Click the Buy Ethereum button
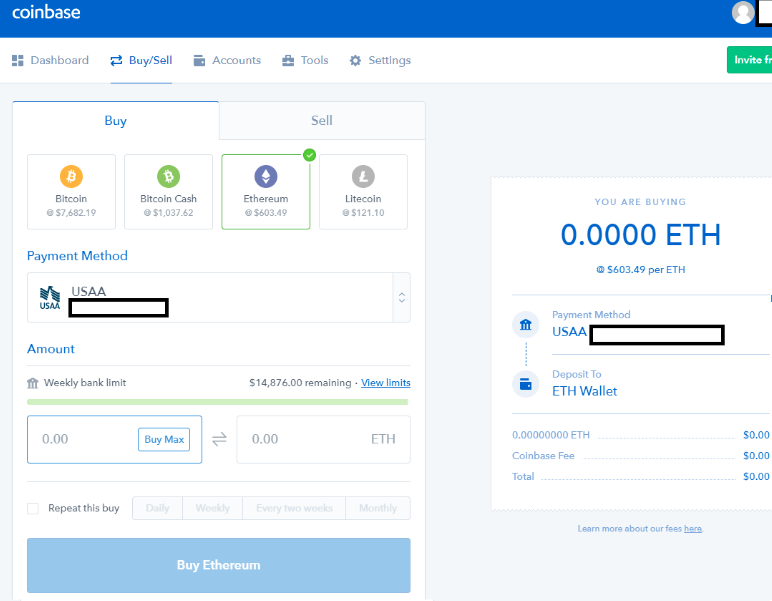Screen dimensions: 772x601 219,565
